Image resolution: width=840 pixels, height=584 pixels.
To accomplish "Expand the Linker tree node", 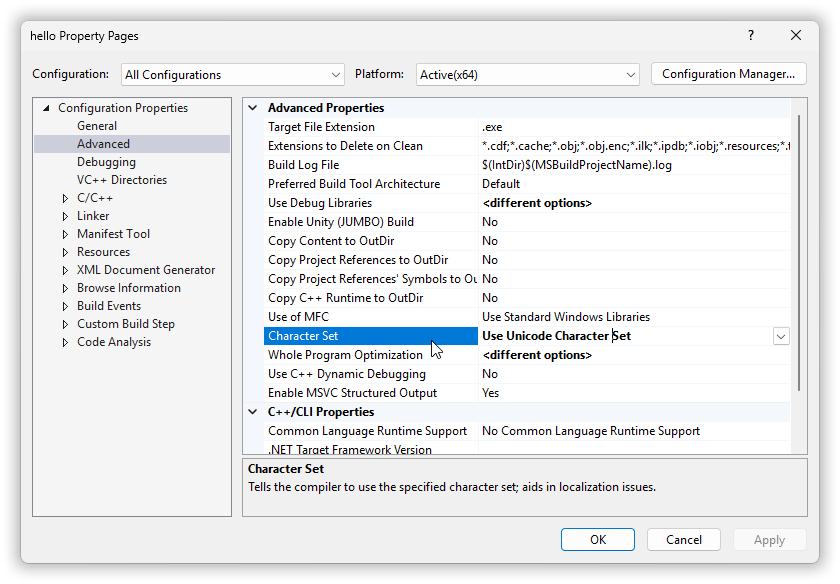I will tap(65, 216).
